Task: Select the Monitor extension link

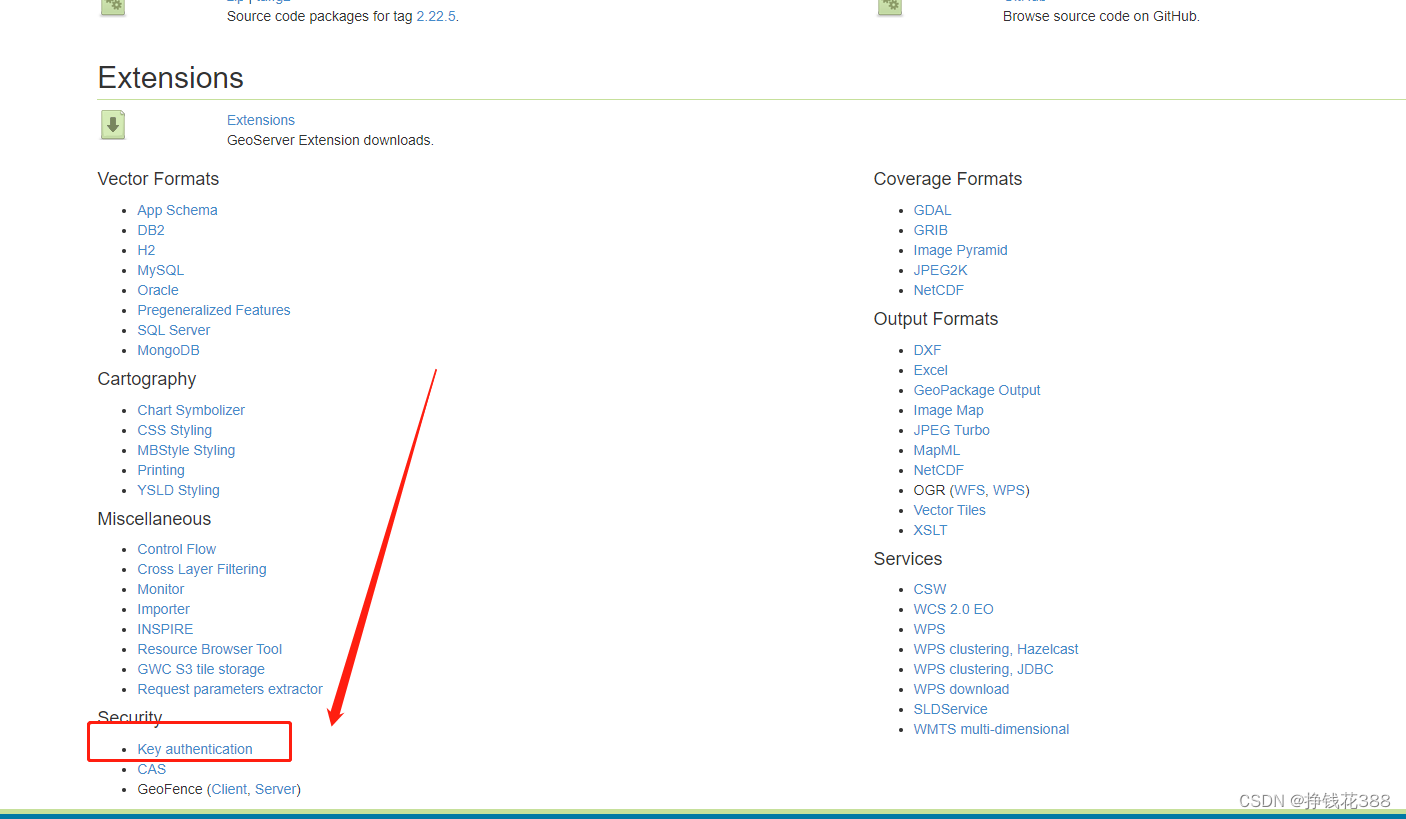Action: (161, 589)
